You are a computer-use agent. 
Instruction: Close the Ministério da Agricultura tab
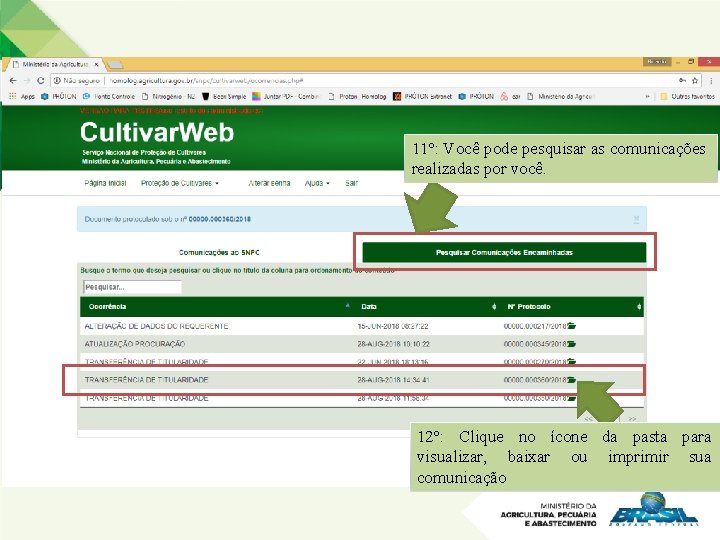point(96,64)
